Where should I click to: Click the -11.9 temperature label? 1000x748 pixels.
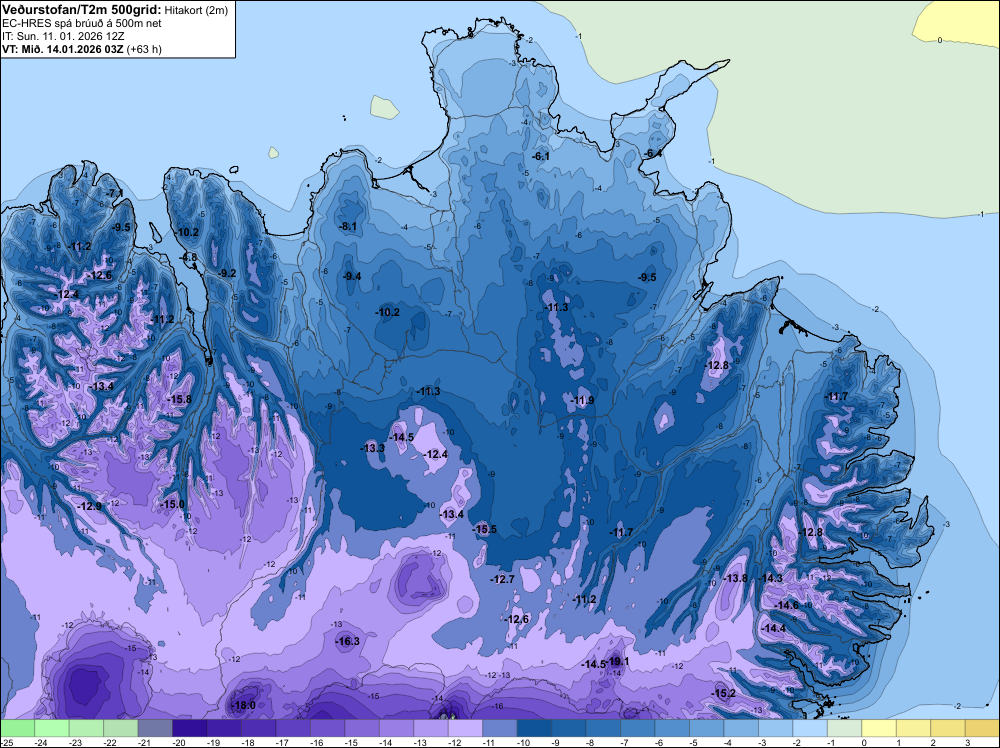(x=582, y=400)
